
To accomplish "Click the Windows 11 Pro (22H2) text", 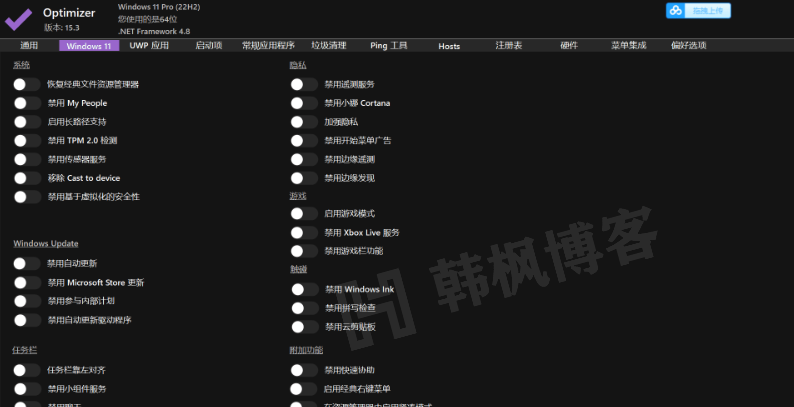I will point(159,7).
